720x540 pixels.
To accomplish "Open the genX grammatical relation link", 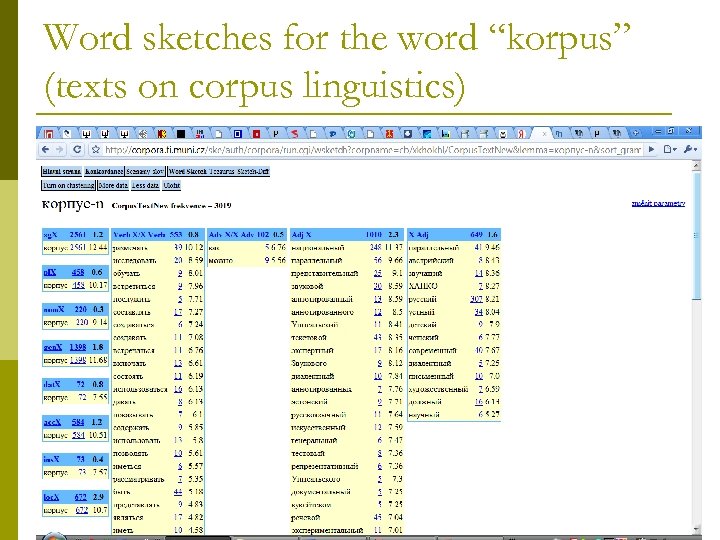I will (x=52, y=347).
